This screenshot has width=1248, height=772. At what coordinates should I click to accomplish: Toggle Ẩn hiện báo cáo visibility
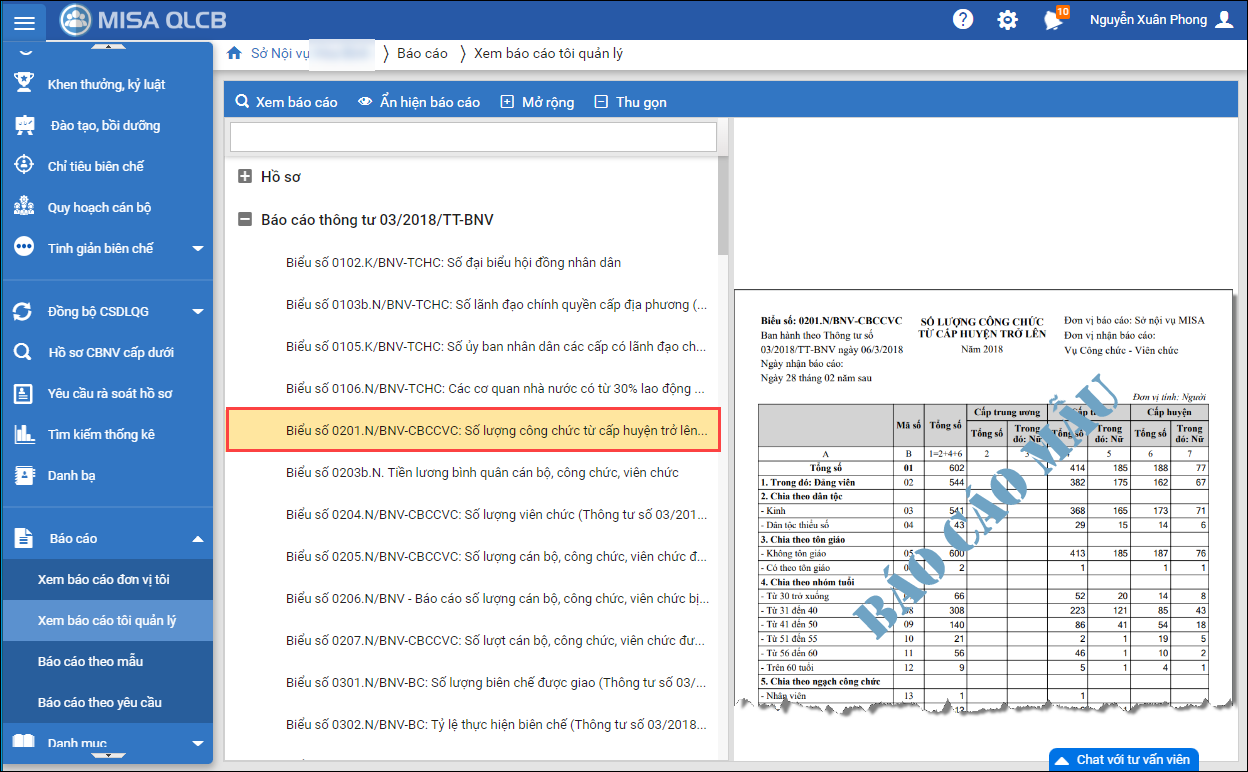419,102
